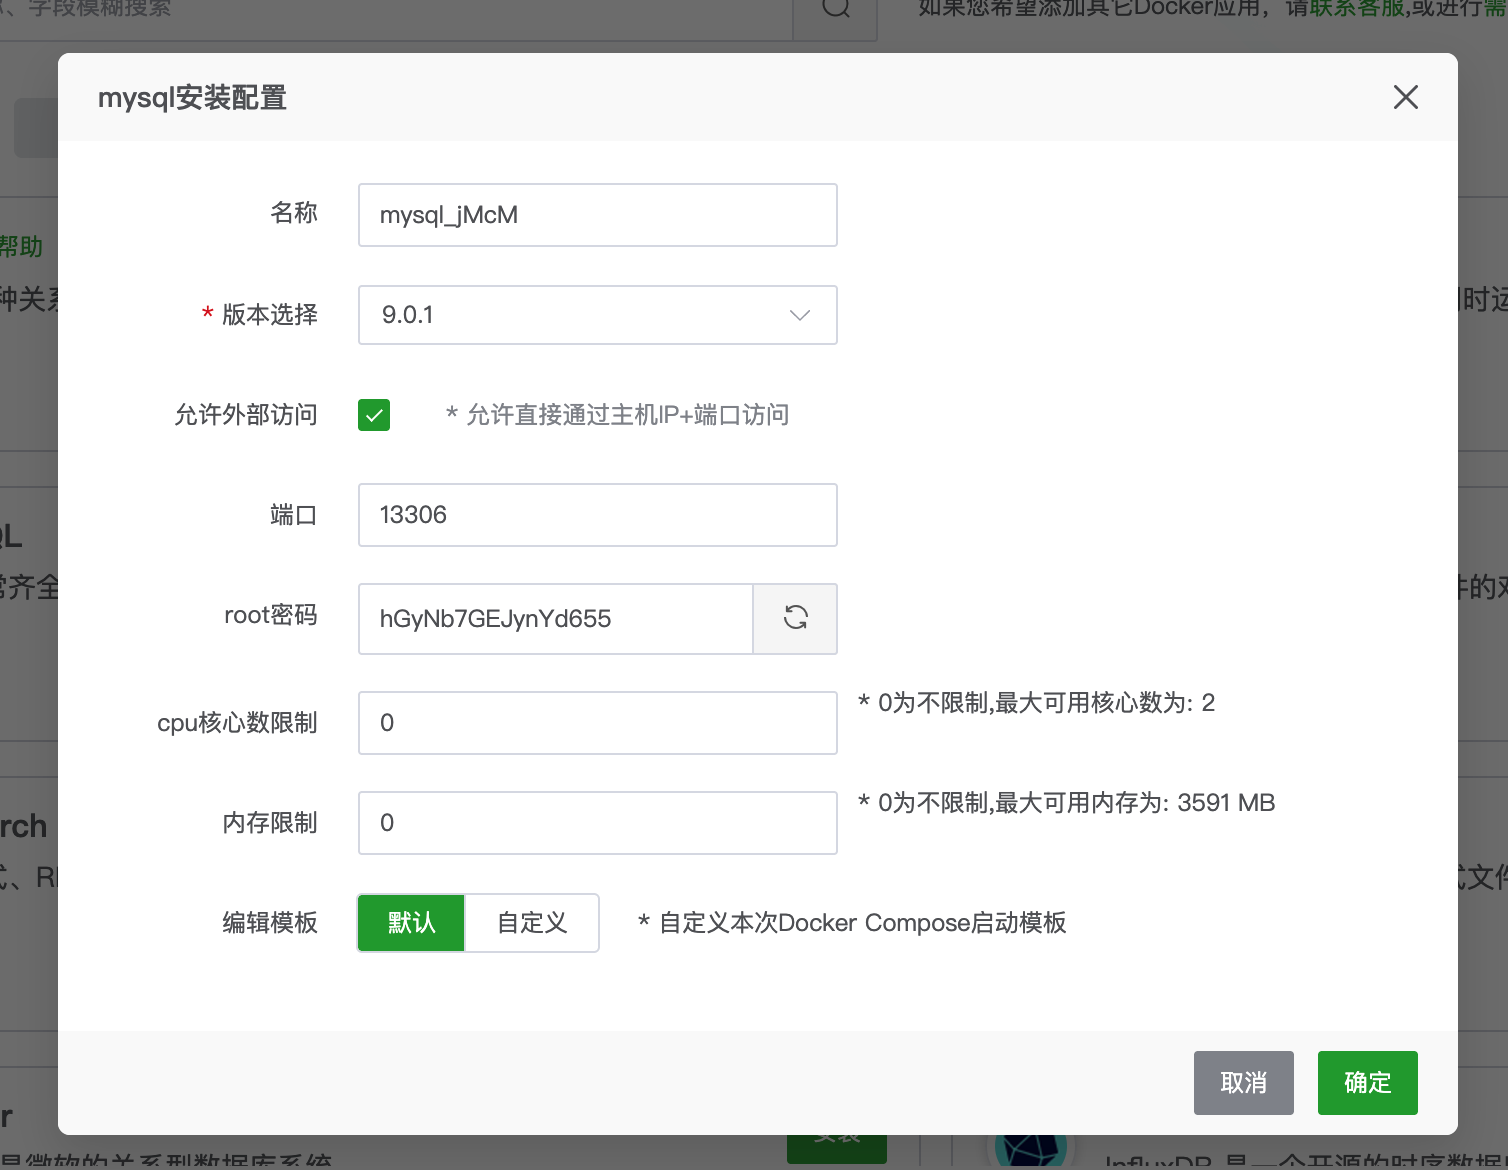The image size is (1508, 1170).
Task: Open the 联系客服 link in background page
Action: coord(1358,9)
